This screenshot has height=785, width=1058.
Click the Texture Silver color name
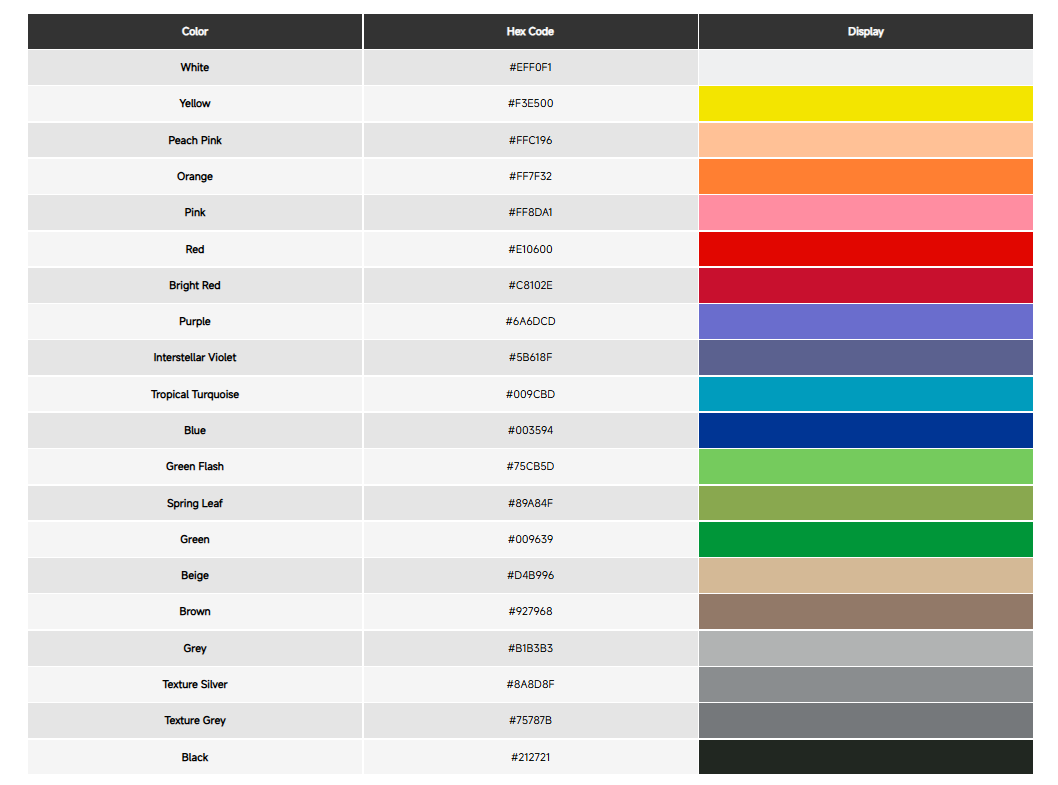[x=195, y=685]
